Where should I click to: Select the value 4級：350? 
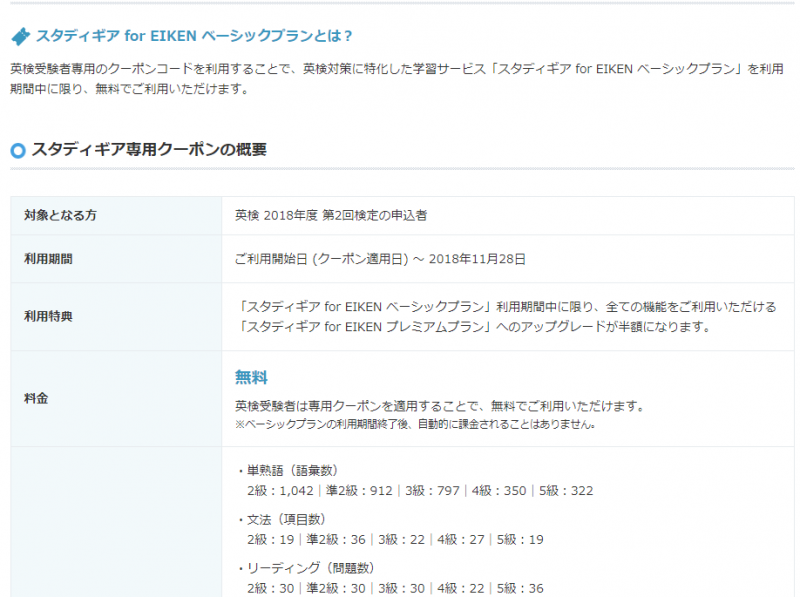tap(498, 491)
